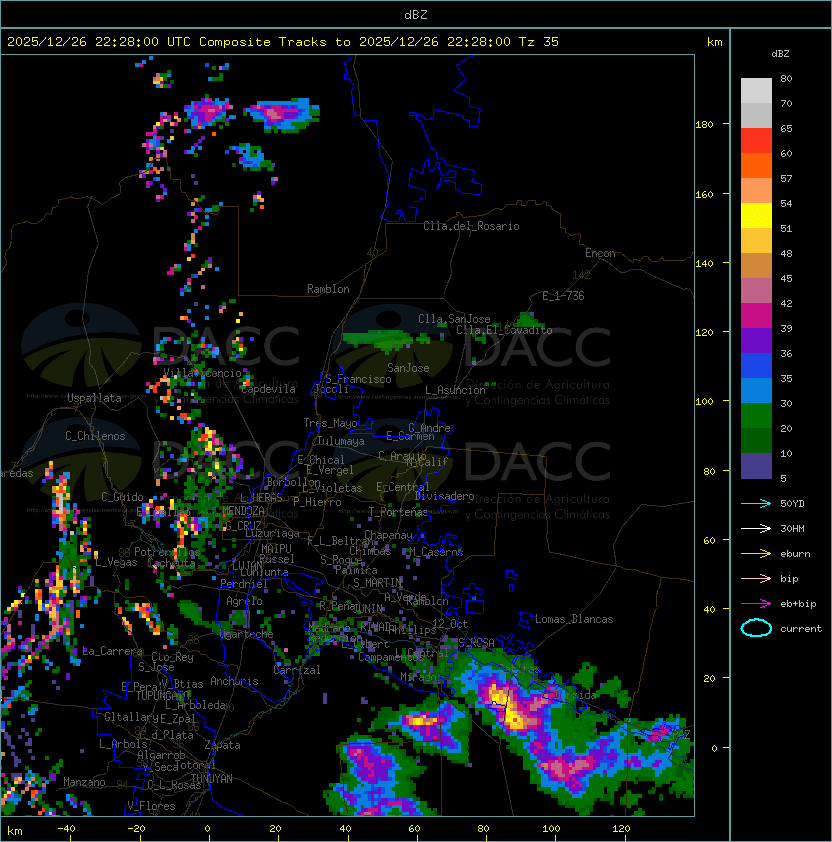The height and width of the screenshot is (842, 832).
Task: Click the 'V_Flores' map label
Action: pyautogui.click(x=151, y=806)
